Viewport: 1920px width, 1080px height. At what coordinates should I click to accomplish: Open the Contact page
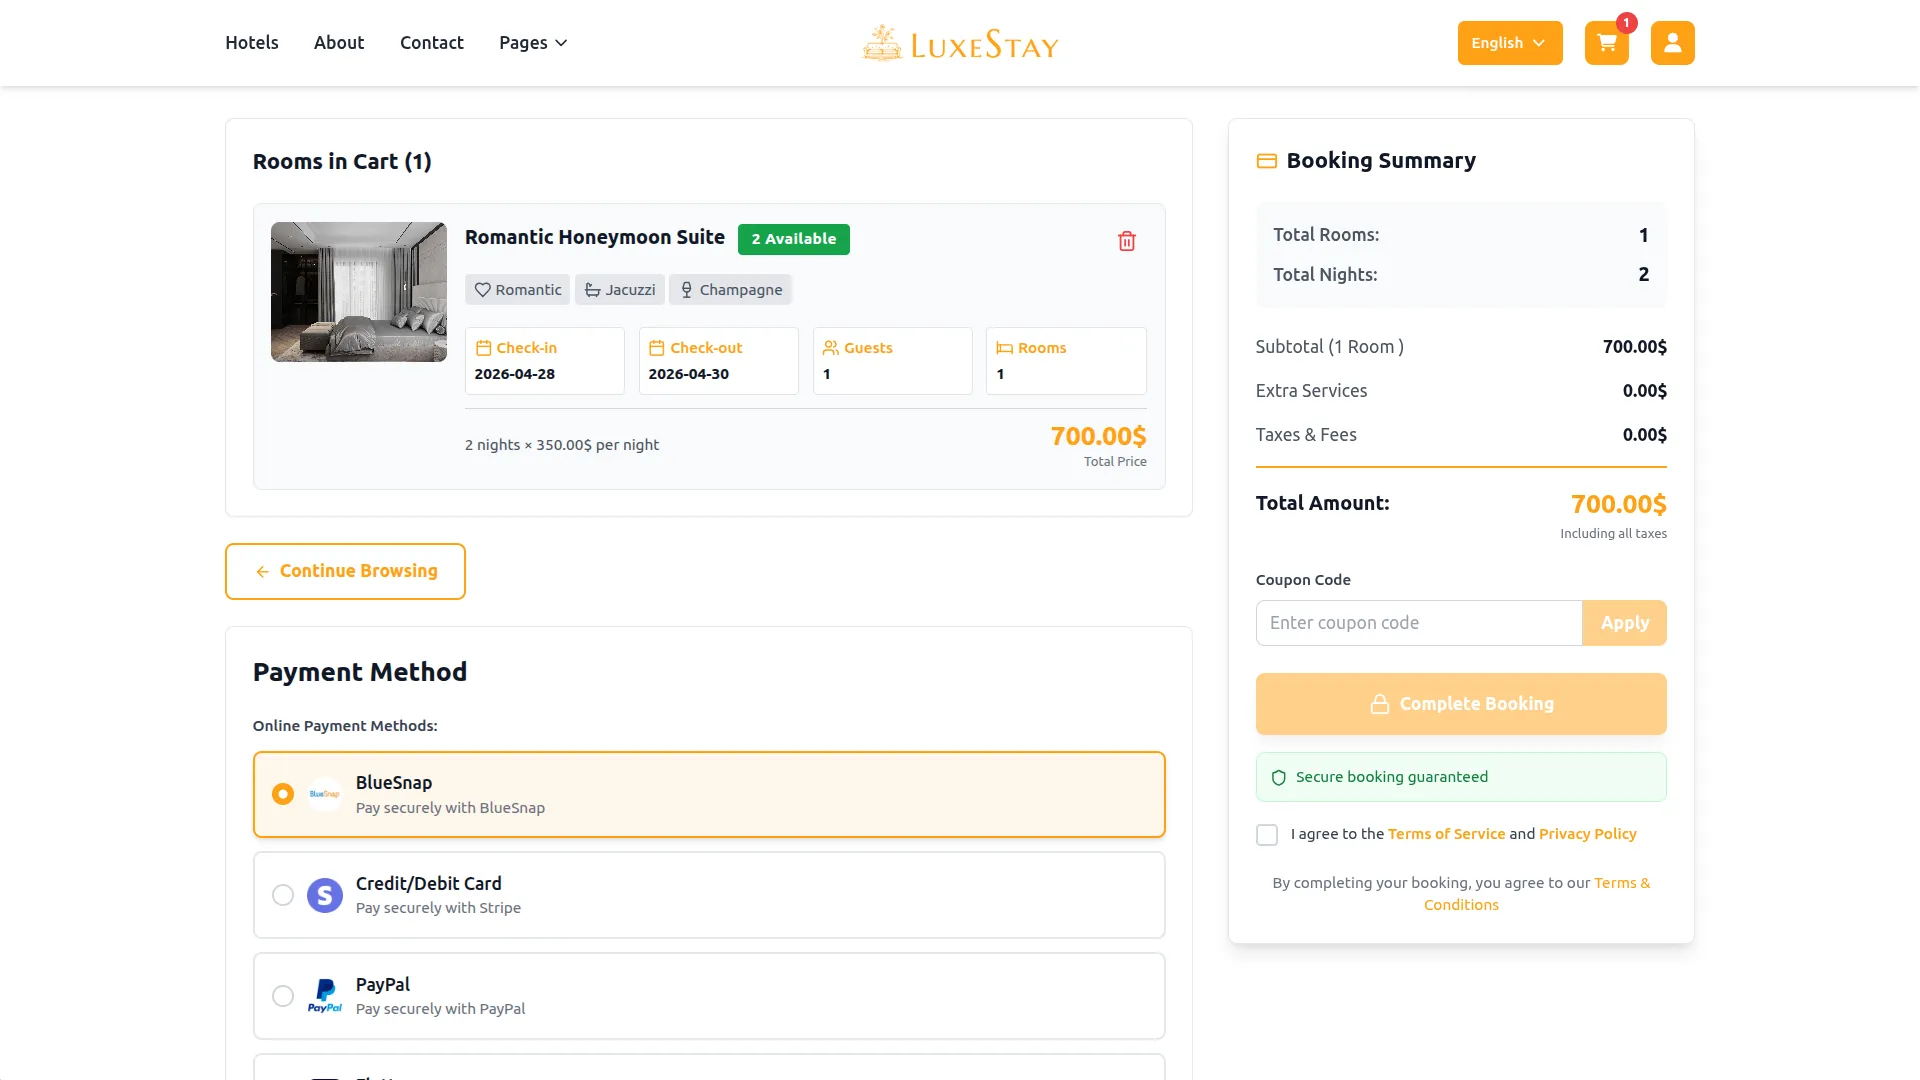432,43
